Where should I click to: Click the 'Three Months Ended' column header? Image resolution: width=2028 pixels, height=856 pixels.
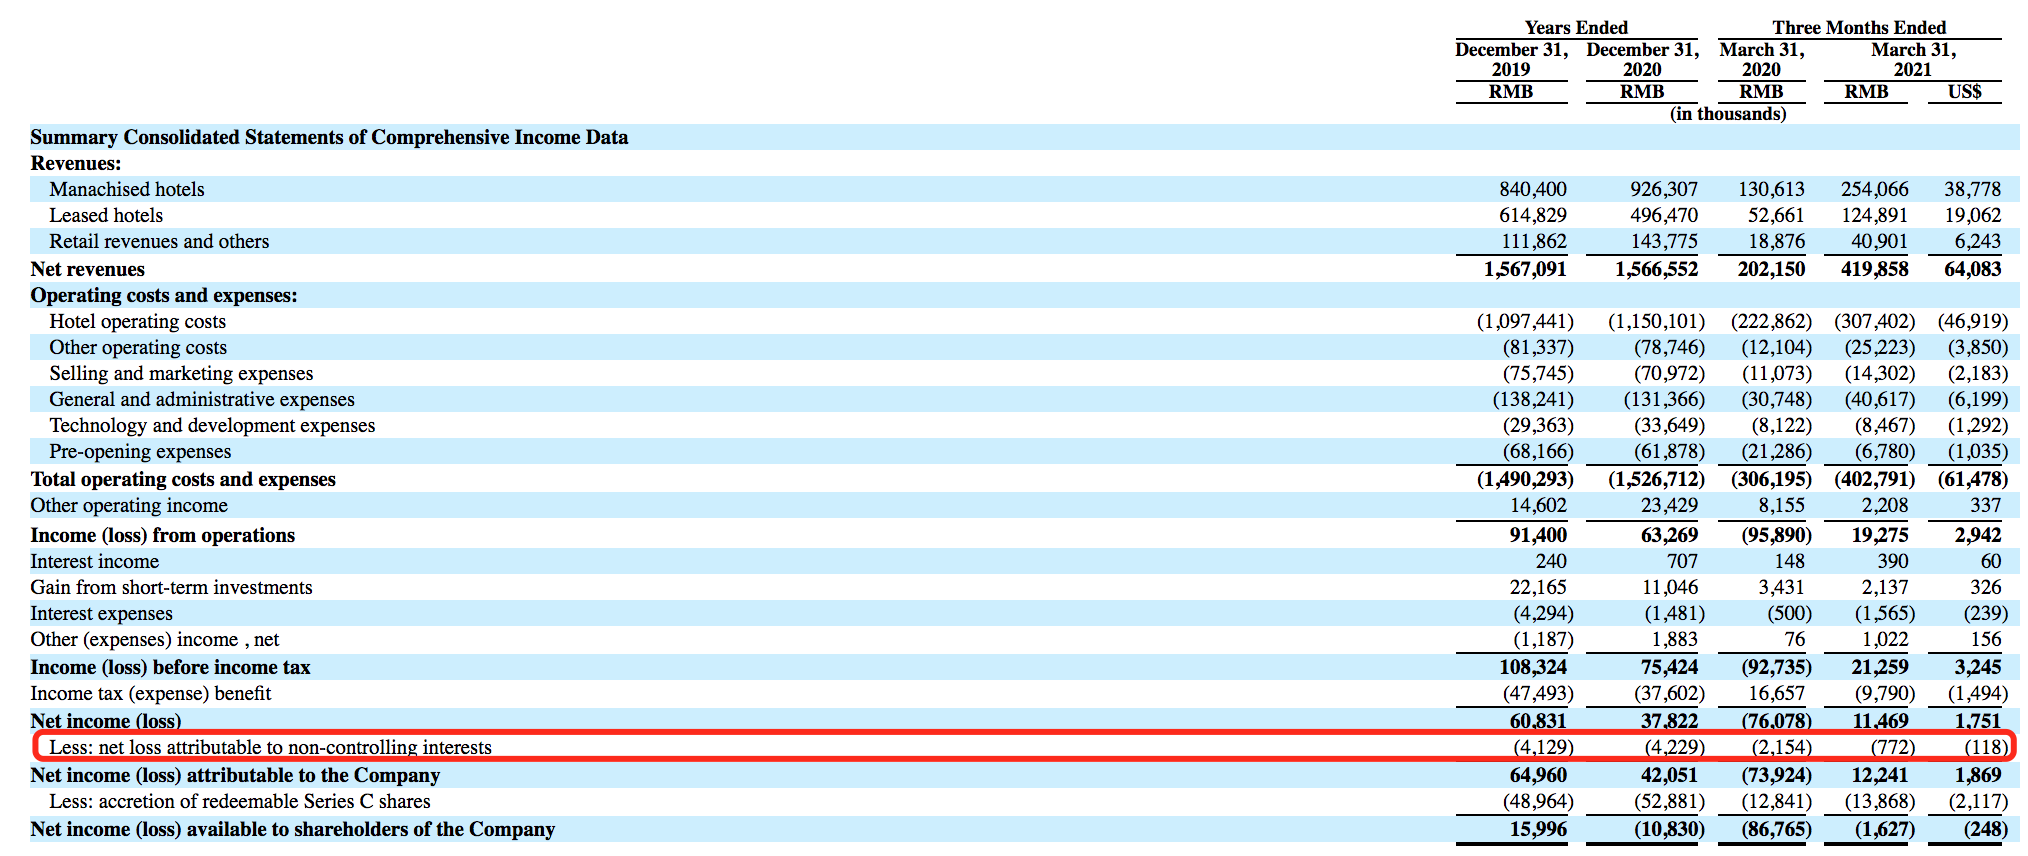(x=1859, y=28)
